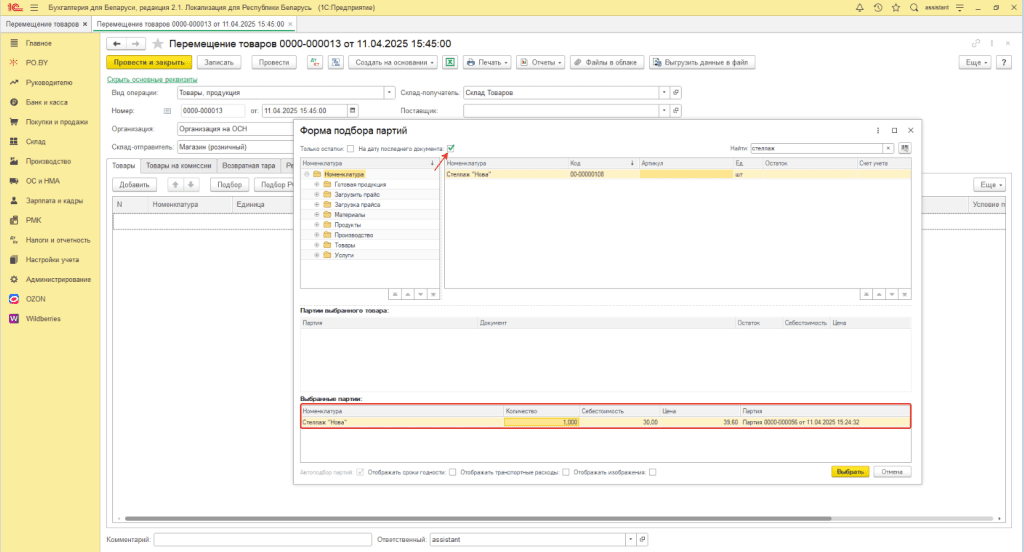Open the Вид операции dropdown arrow
The height and width of the screenshot is (552, 1024).
tap(389, 93)
